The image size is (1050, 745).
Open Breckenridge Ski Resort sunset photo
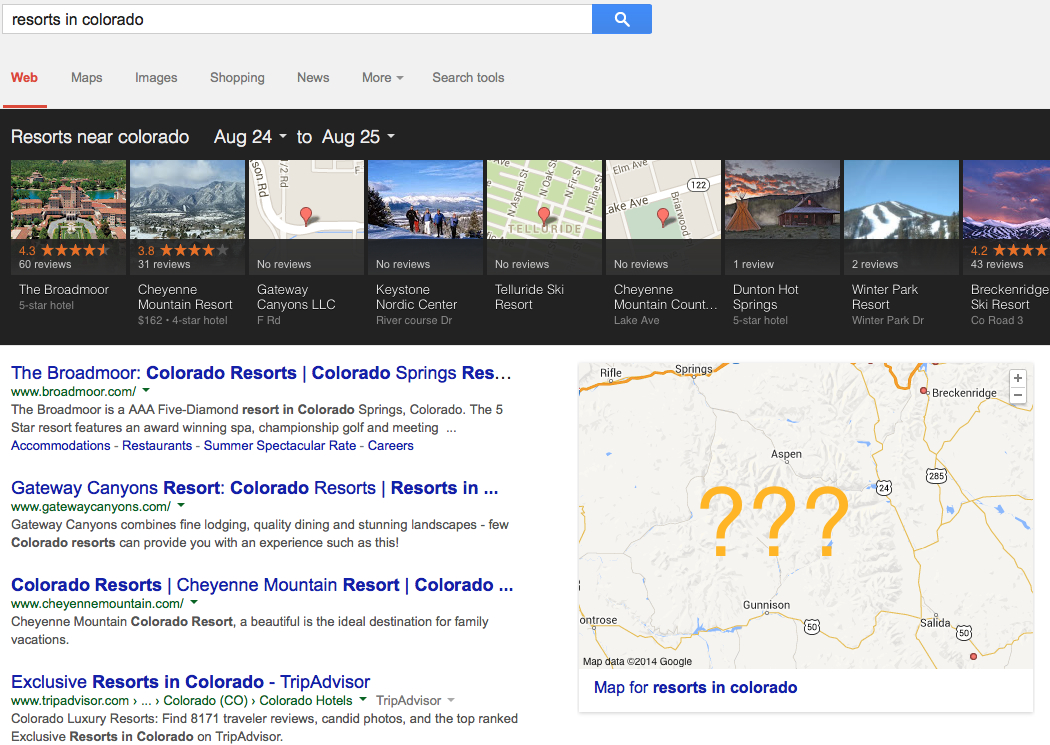pyautogui.click(x=1006, y=199)
